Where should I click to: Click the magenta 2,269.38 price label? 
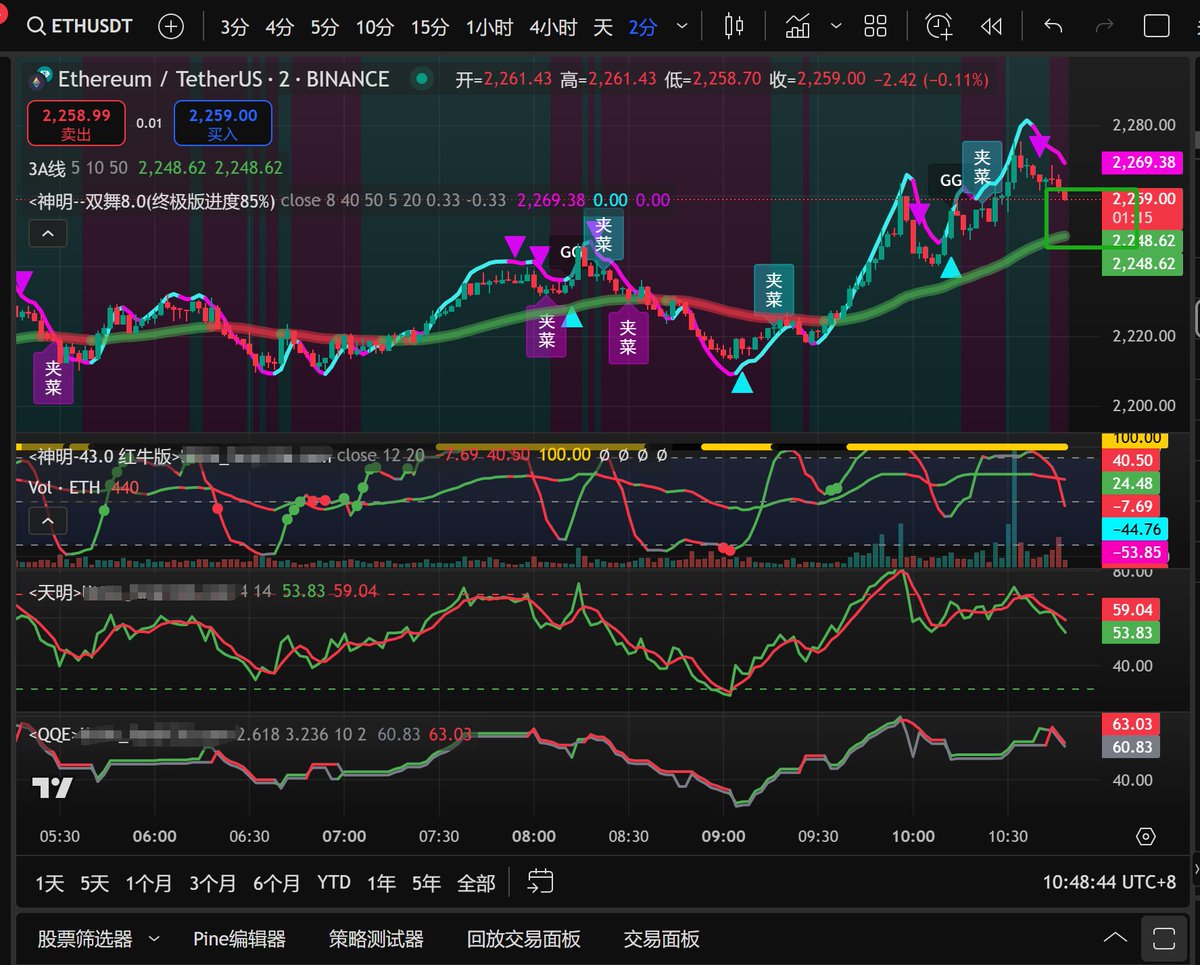[1141, 161]
